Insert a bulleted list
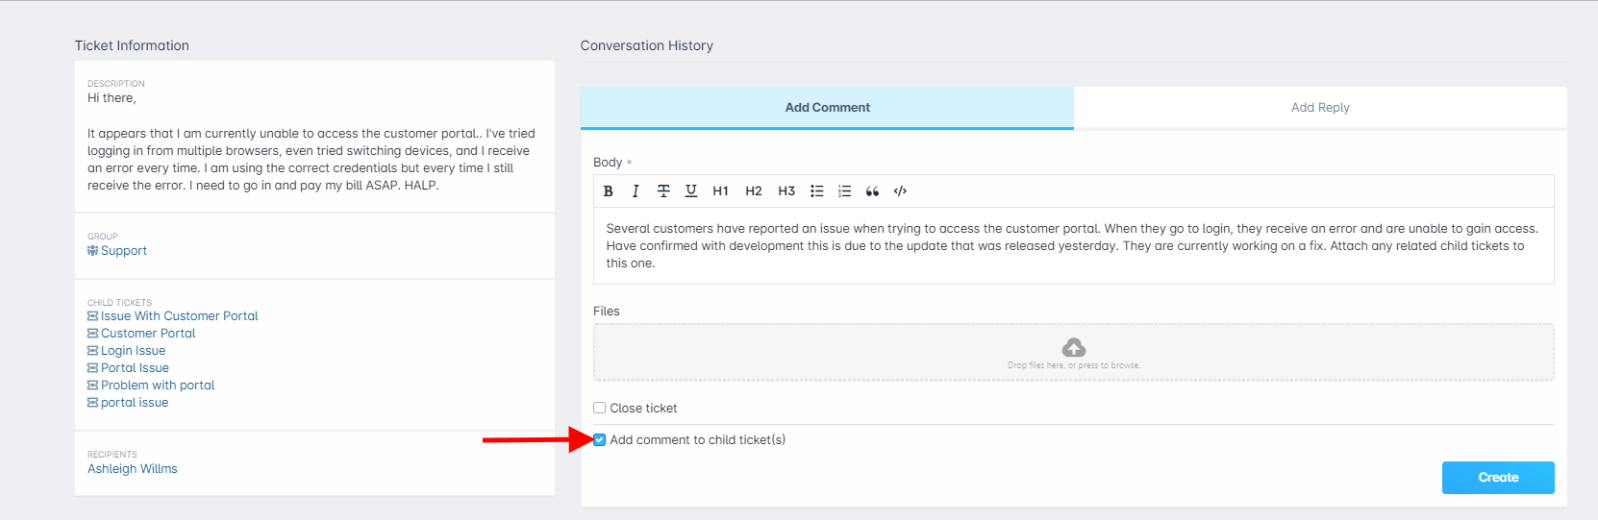Image resolution: width=1598 pixels, height=520 pixels. coord(817,191)
